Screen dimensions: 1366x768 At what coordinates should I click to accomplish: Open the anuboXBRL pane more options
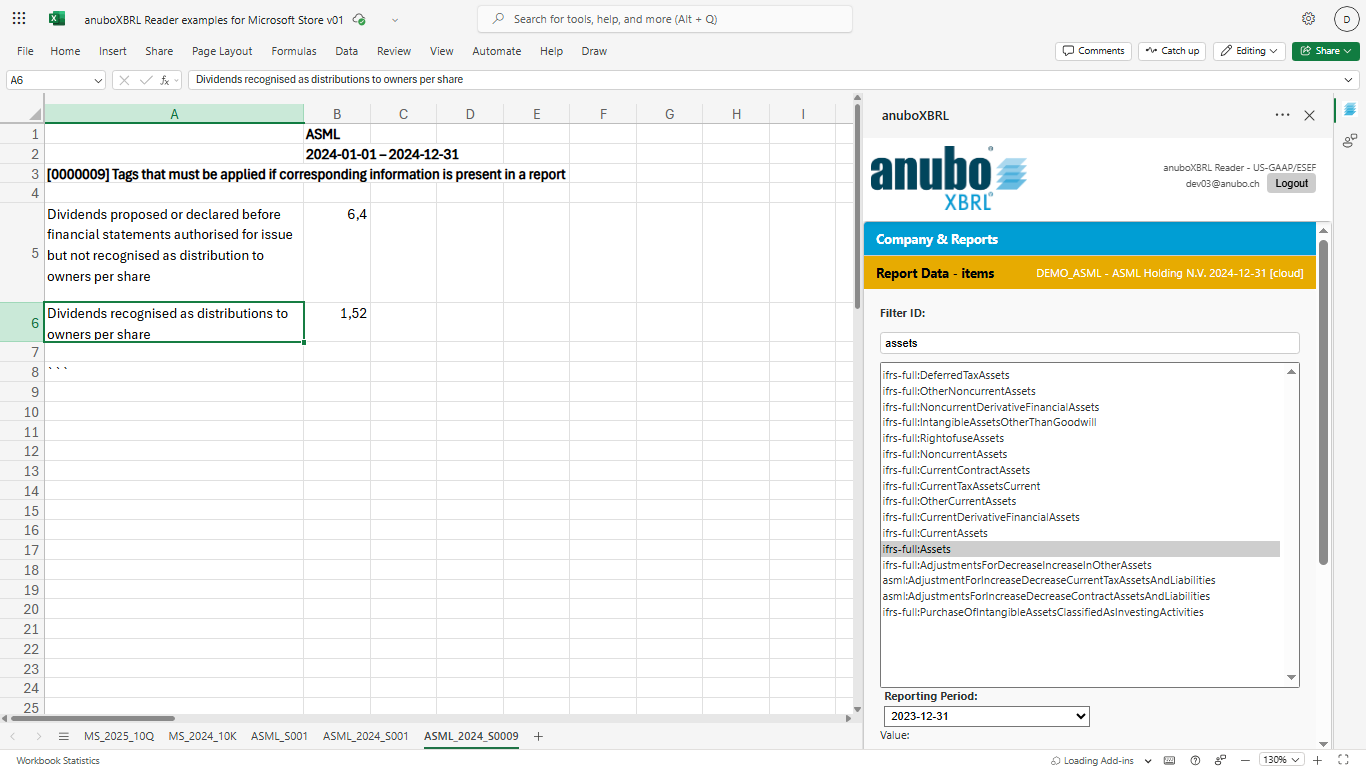point(1282,115)
